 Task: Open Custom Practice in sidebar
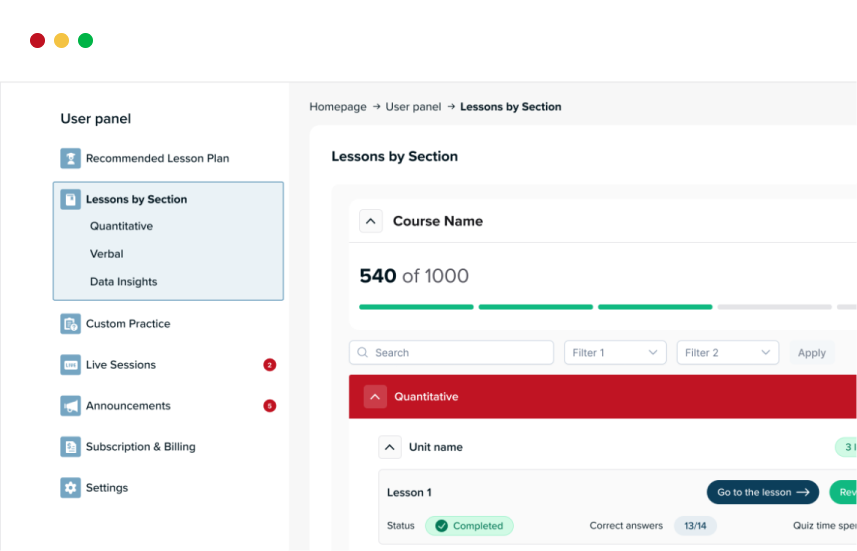[x=128, y=324]
